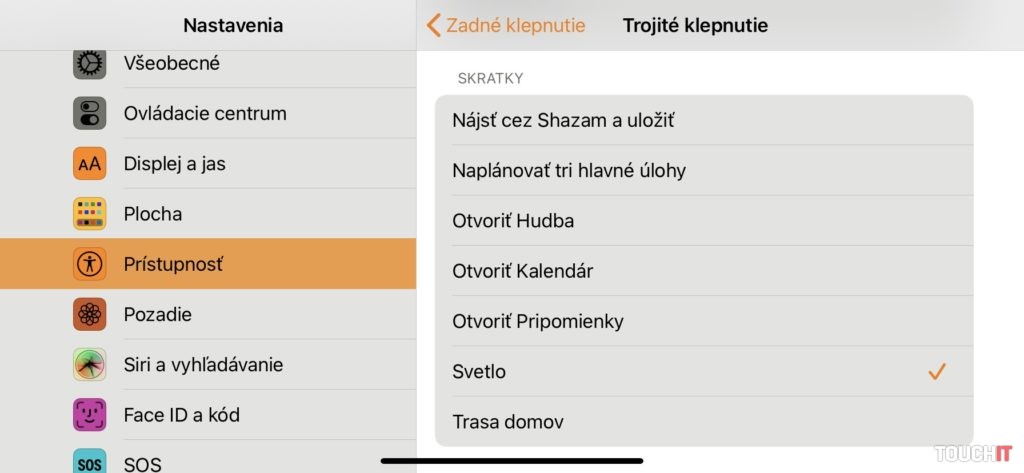Tap the Prístupnosť accessibility icon
This screenshot has height=473, width=1024.
tap(90, 264)
